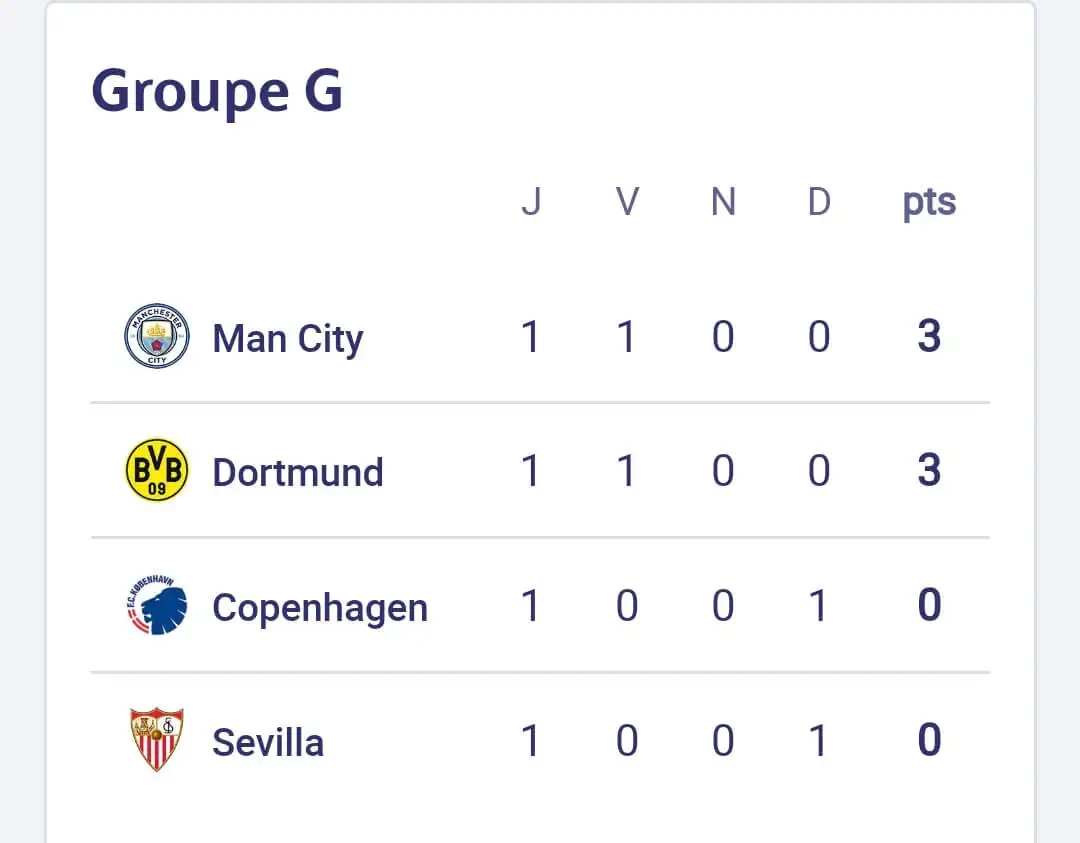This screenshot has height=843, width=1080.
Task: Click the Sevilla club crest
Action: (x=156, y=740)
